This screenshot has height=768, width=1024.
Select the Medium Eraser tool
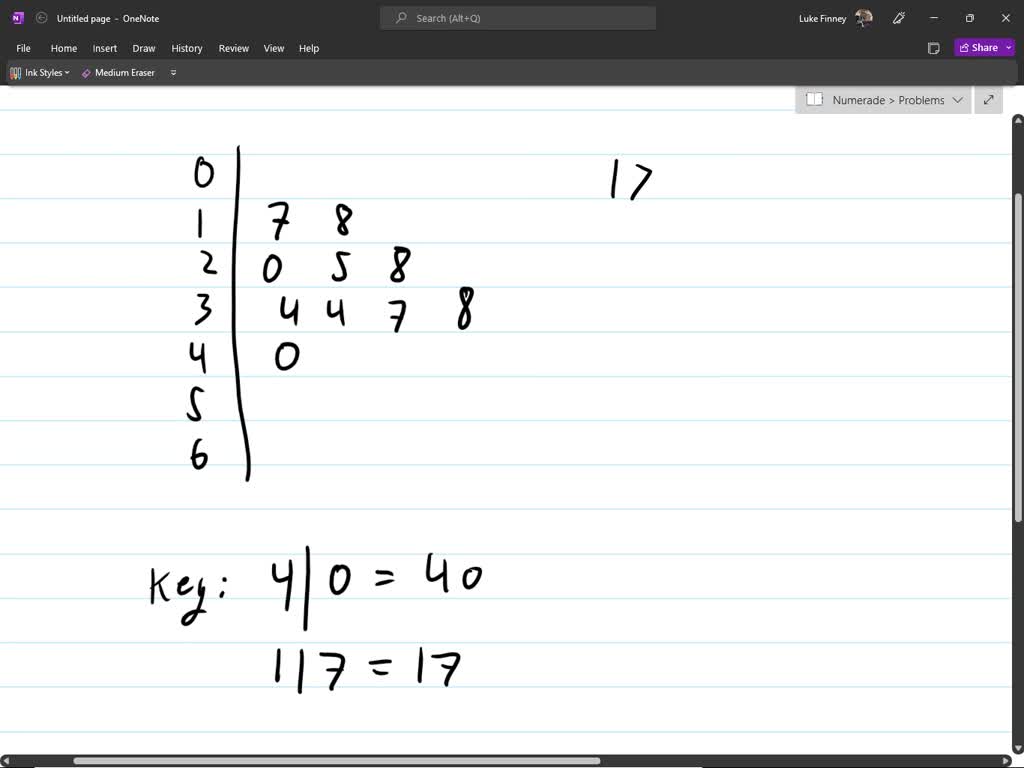tap(118, 72)
